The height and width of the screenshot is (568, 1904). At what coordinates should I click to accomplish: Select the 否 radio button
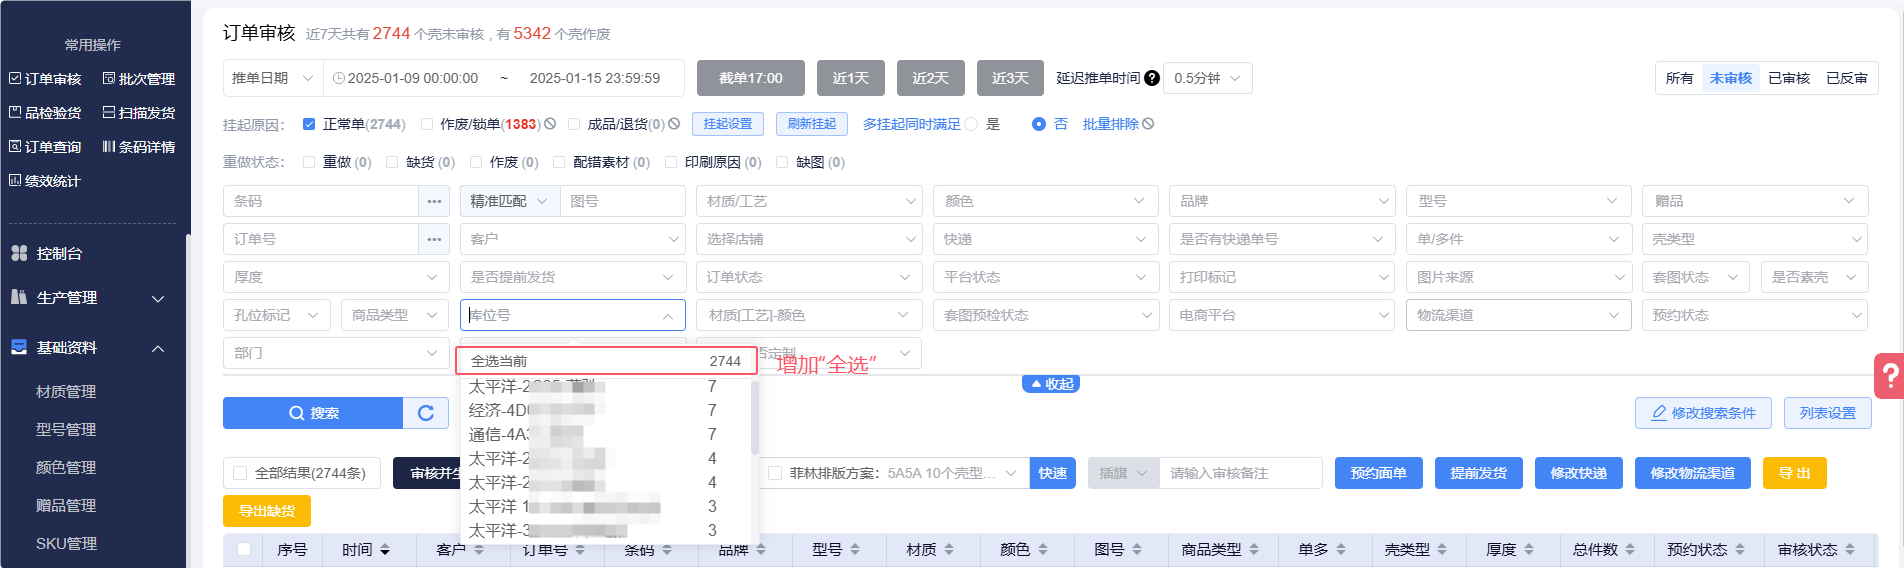[1039, 124]
